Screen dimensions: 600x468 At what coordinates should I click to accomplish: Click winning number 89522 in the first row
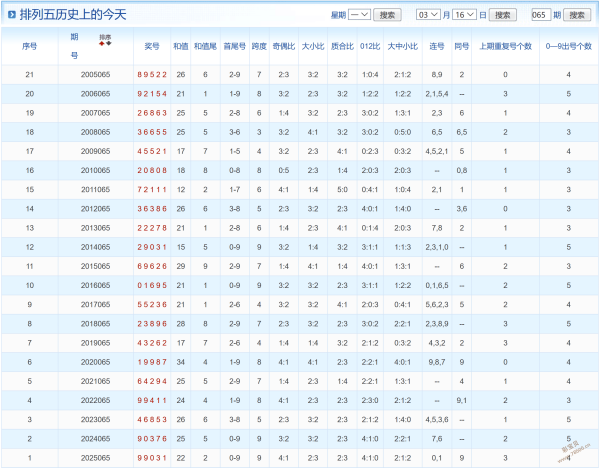[152, 75]
